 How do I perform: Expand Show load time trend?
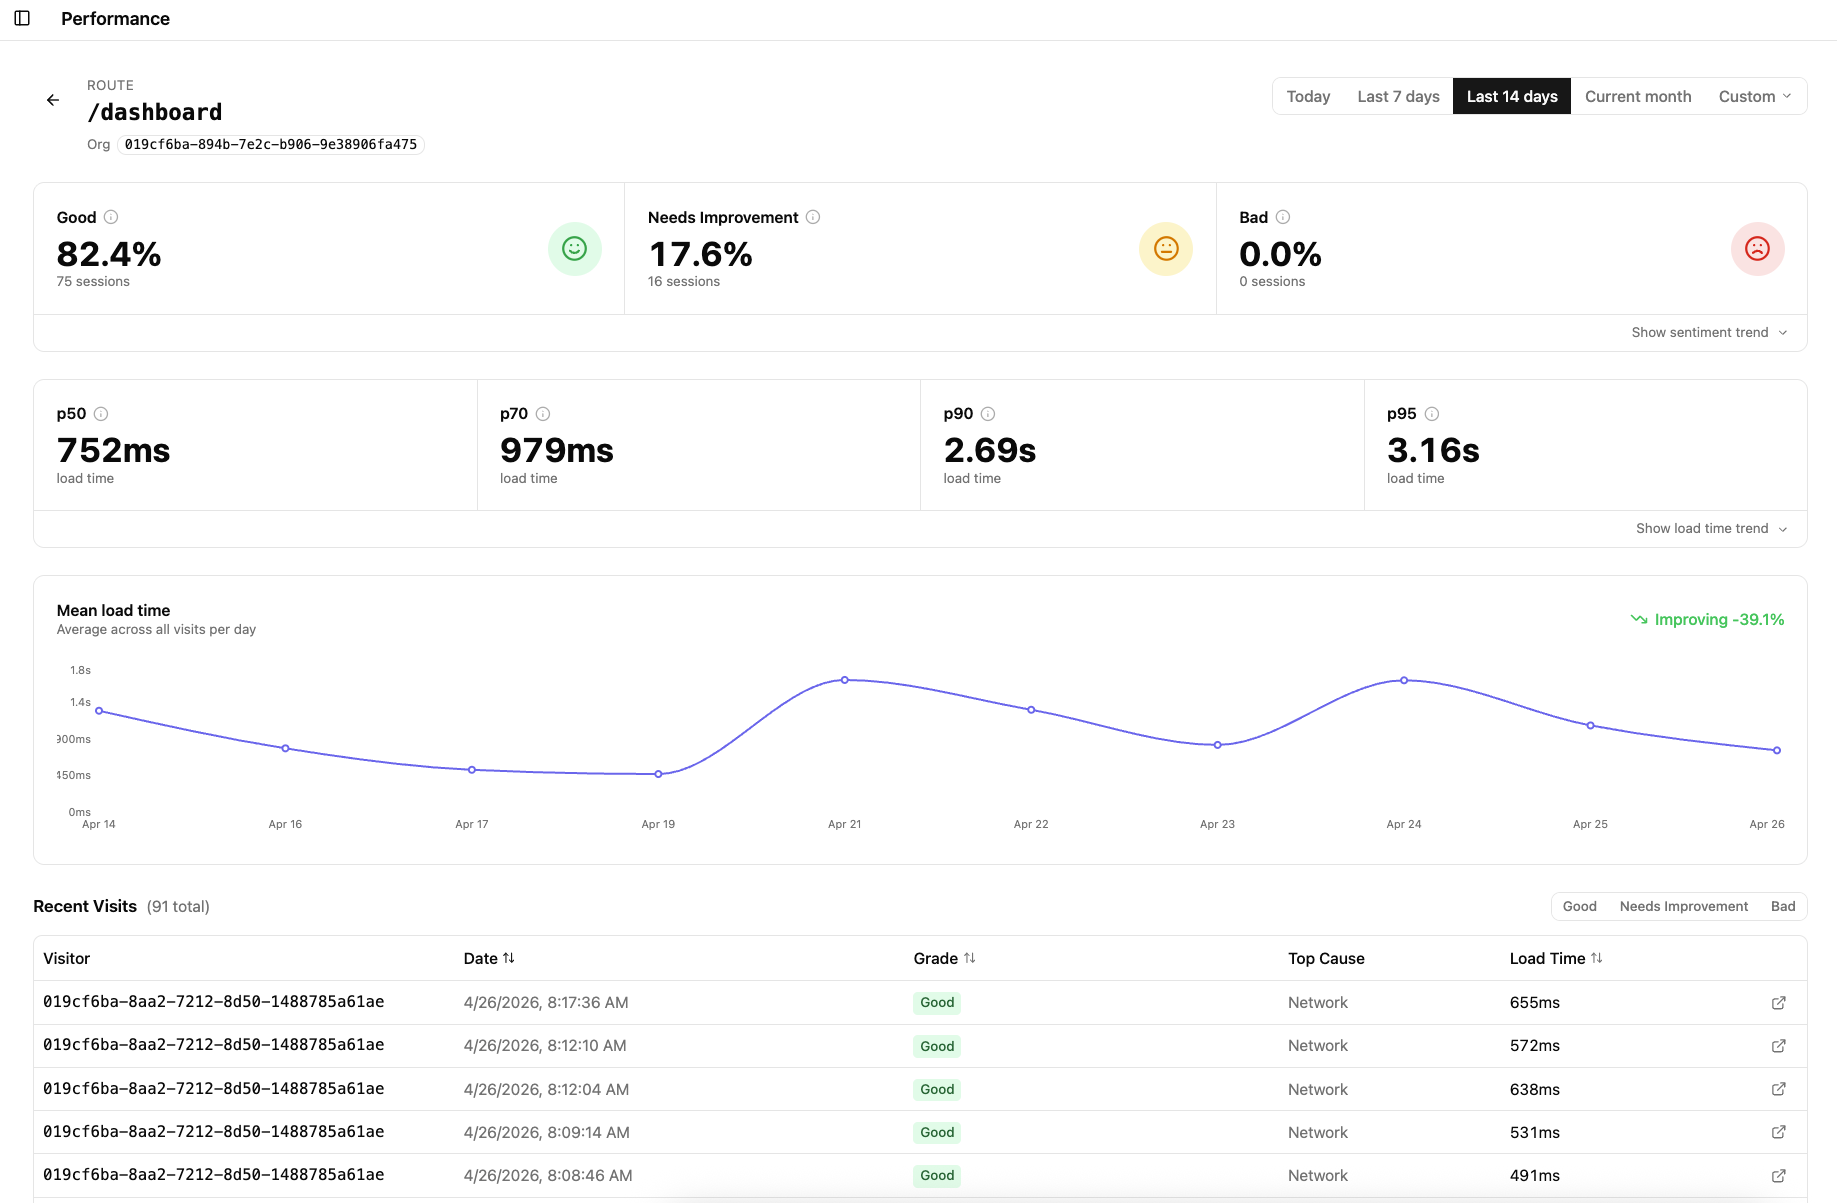click(1711, 528)
